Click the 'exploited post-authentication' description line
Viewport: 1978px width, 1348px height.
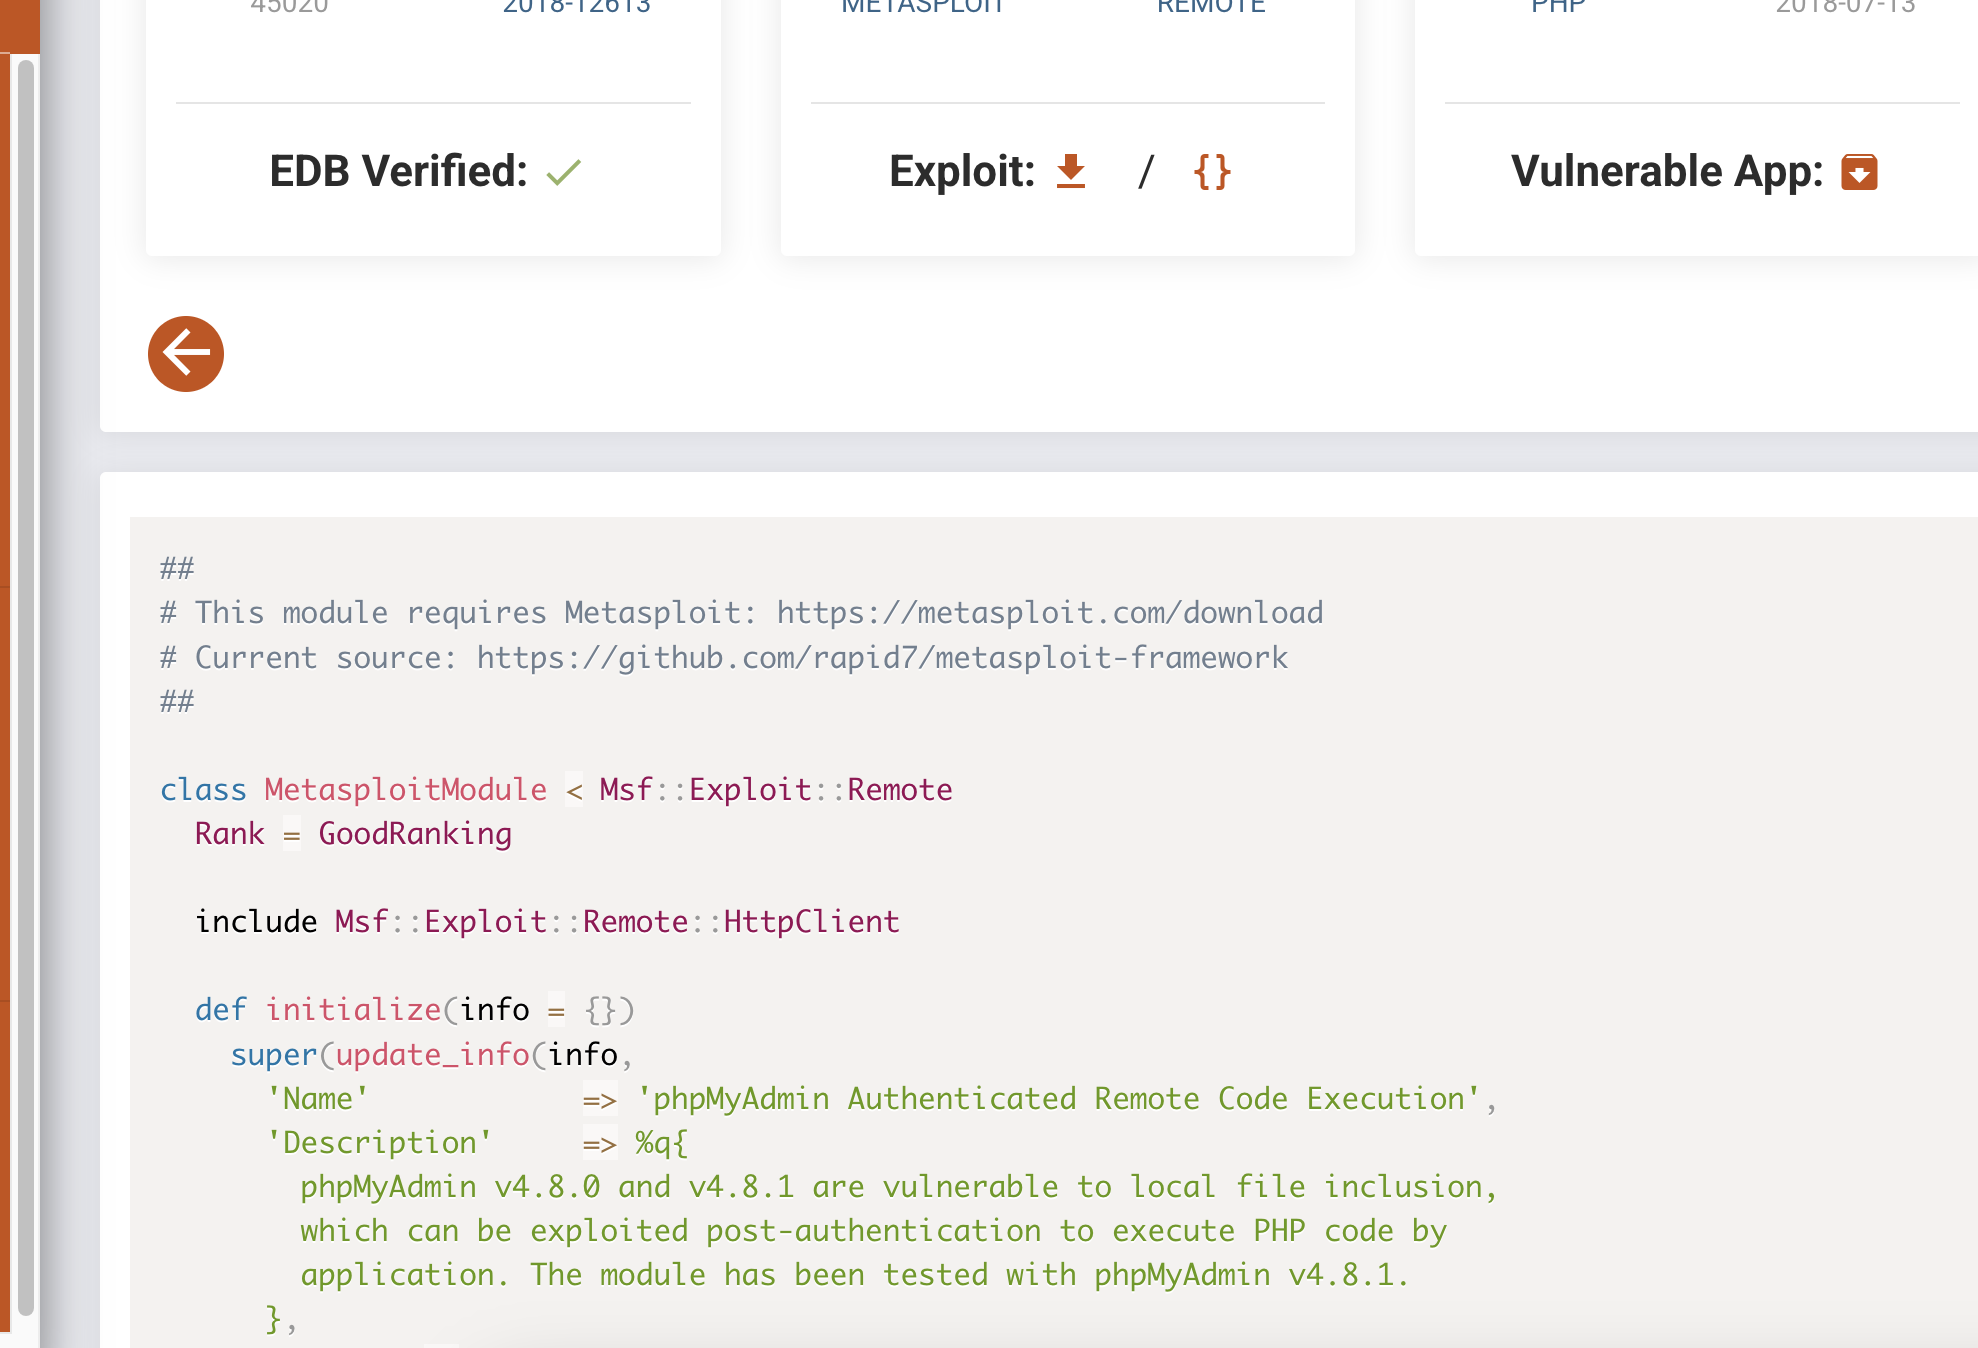(x=874, y=1230)
